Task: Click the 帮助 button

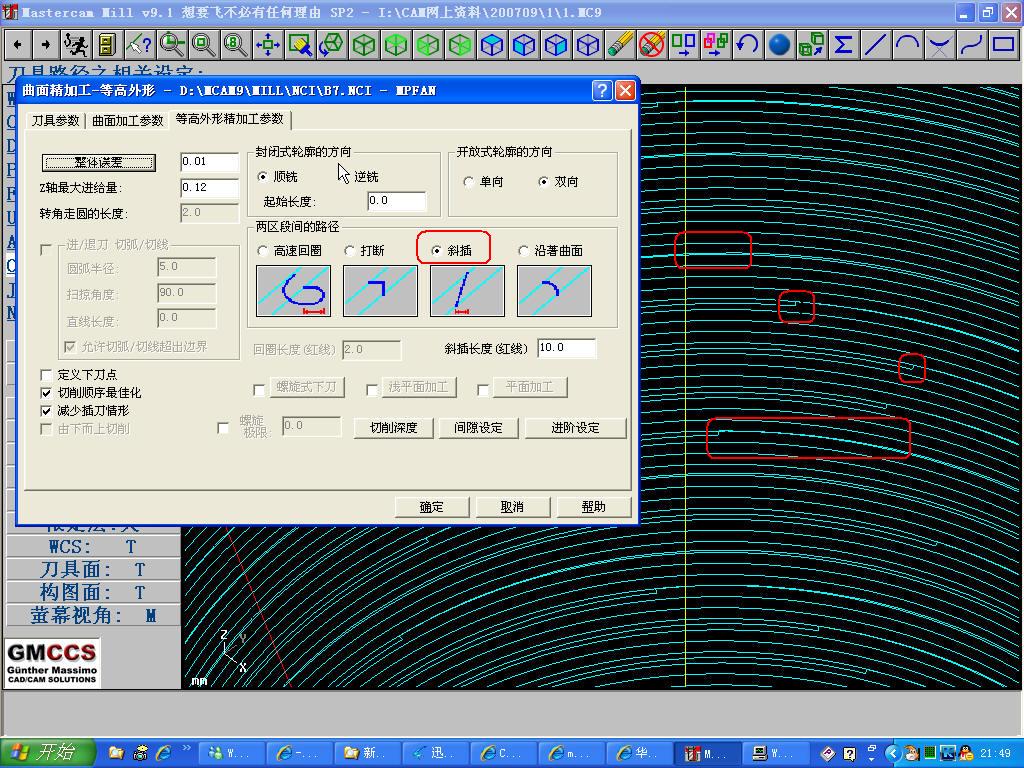Action: coord(594,507)
